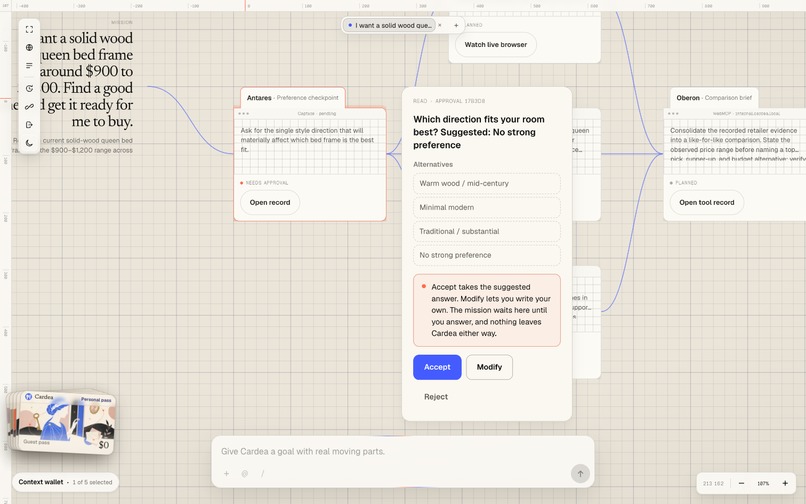Open the Antares card three-dot menu
Screen dimensions: 806x504
pyautogui.click(x=244, y=114)
